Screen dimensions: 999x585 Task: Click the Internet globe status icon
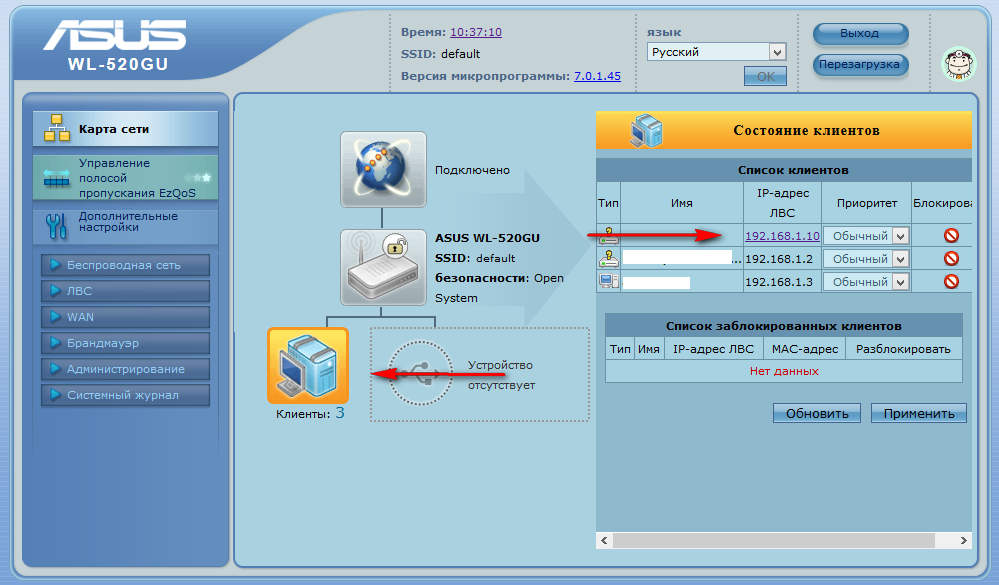pos(383,170)
